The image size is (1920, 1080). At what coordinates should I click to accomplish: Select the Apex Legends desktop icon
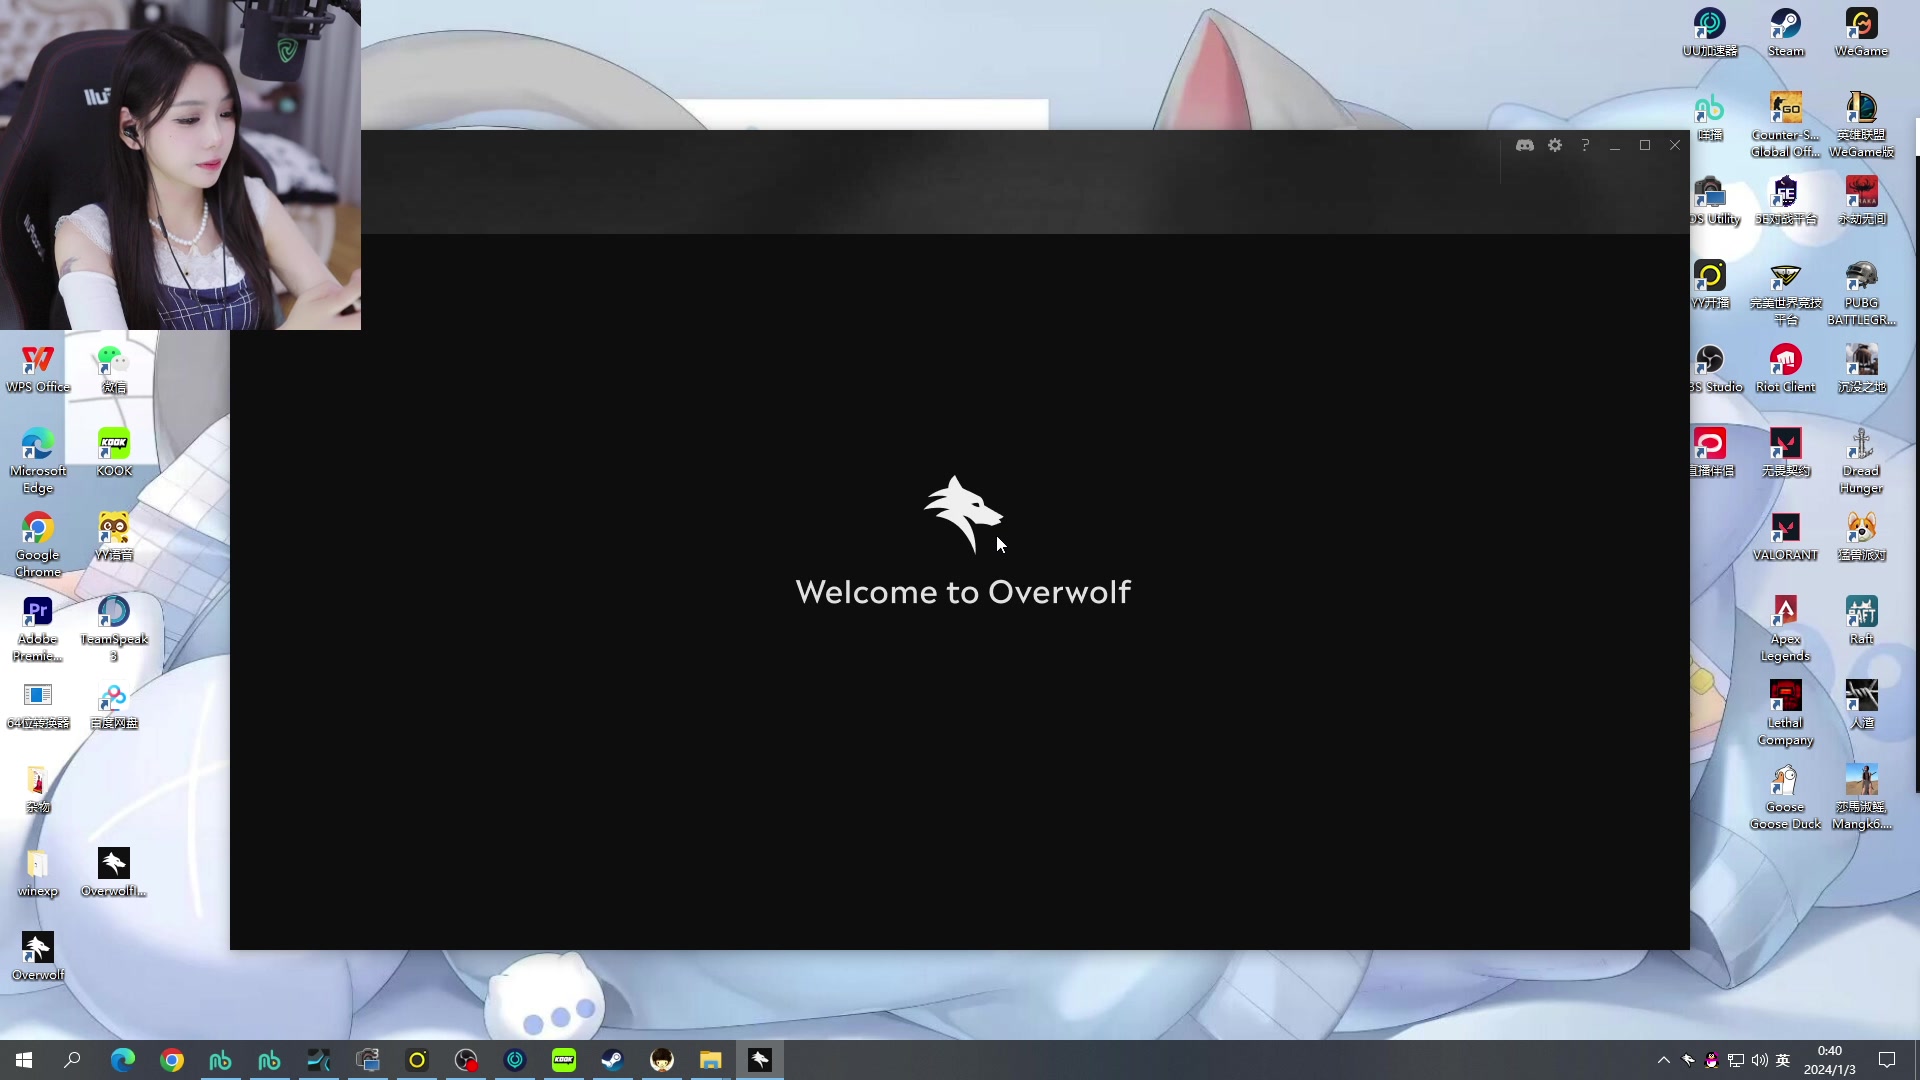(x=1786, y=628)
